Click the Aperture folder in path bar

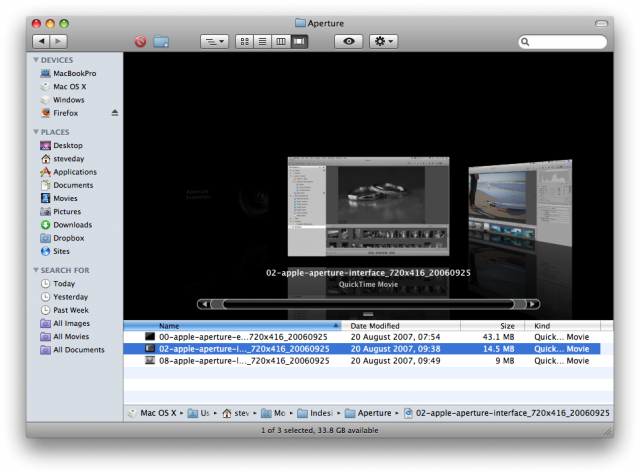[x=368, y=413]
